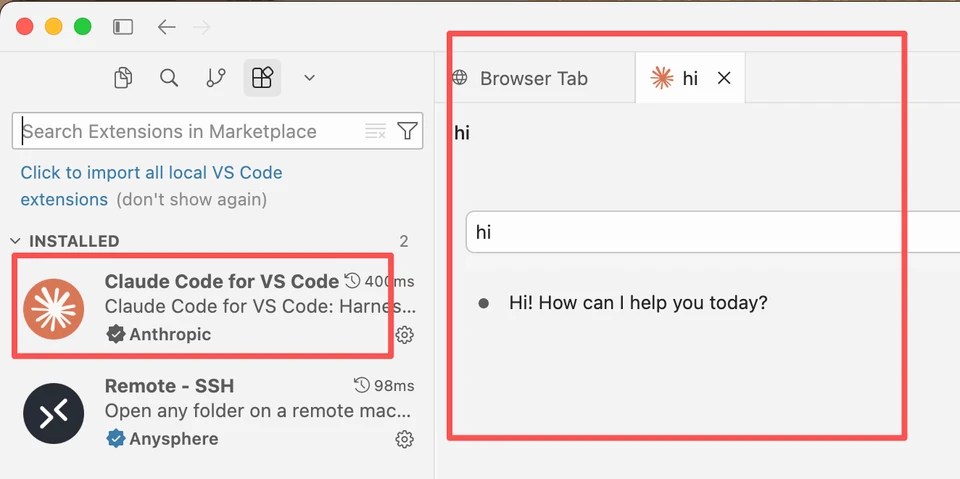Select the Extensions view icon

[262, 78]
